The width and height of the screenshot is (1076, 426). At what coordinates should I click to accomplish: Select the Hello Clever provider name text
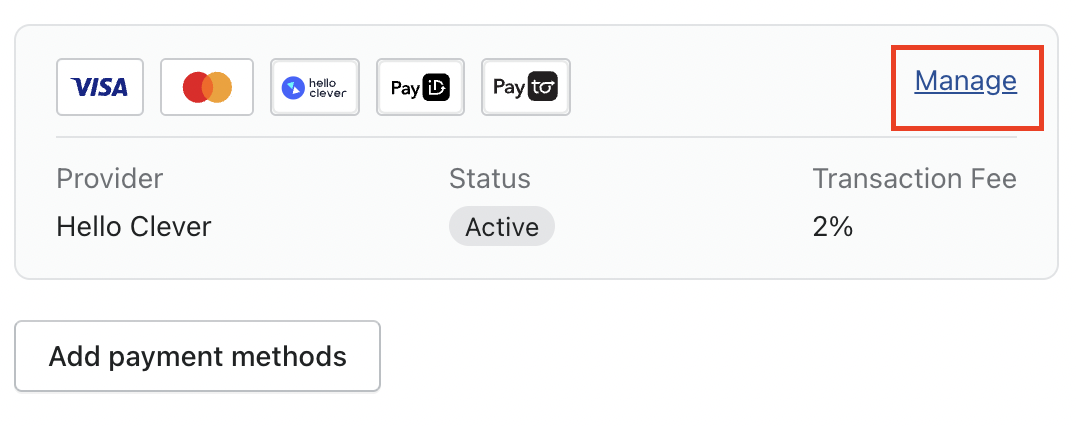coord(134,227)
